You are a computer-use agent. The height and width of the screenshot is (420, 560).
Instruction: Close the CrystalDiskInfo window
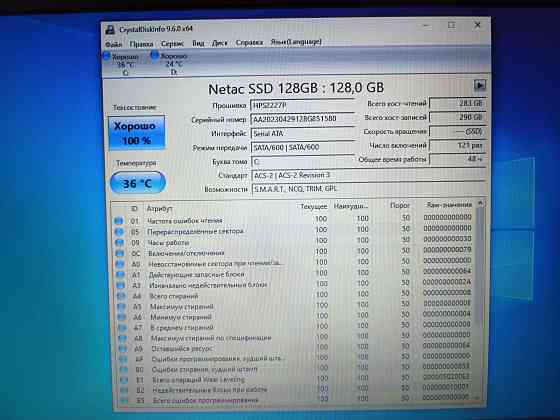[478, 25]
